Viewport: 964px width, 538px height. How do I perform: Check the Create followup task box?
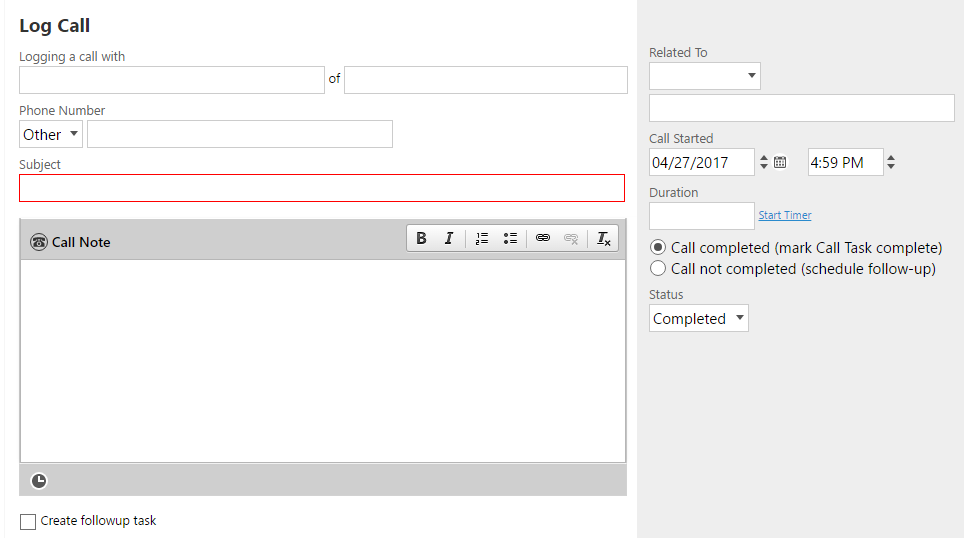[28, 521]
